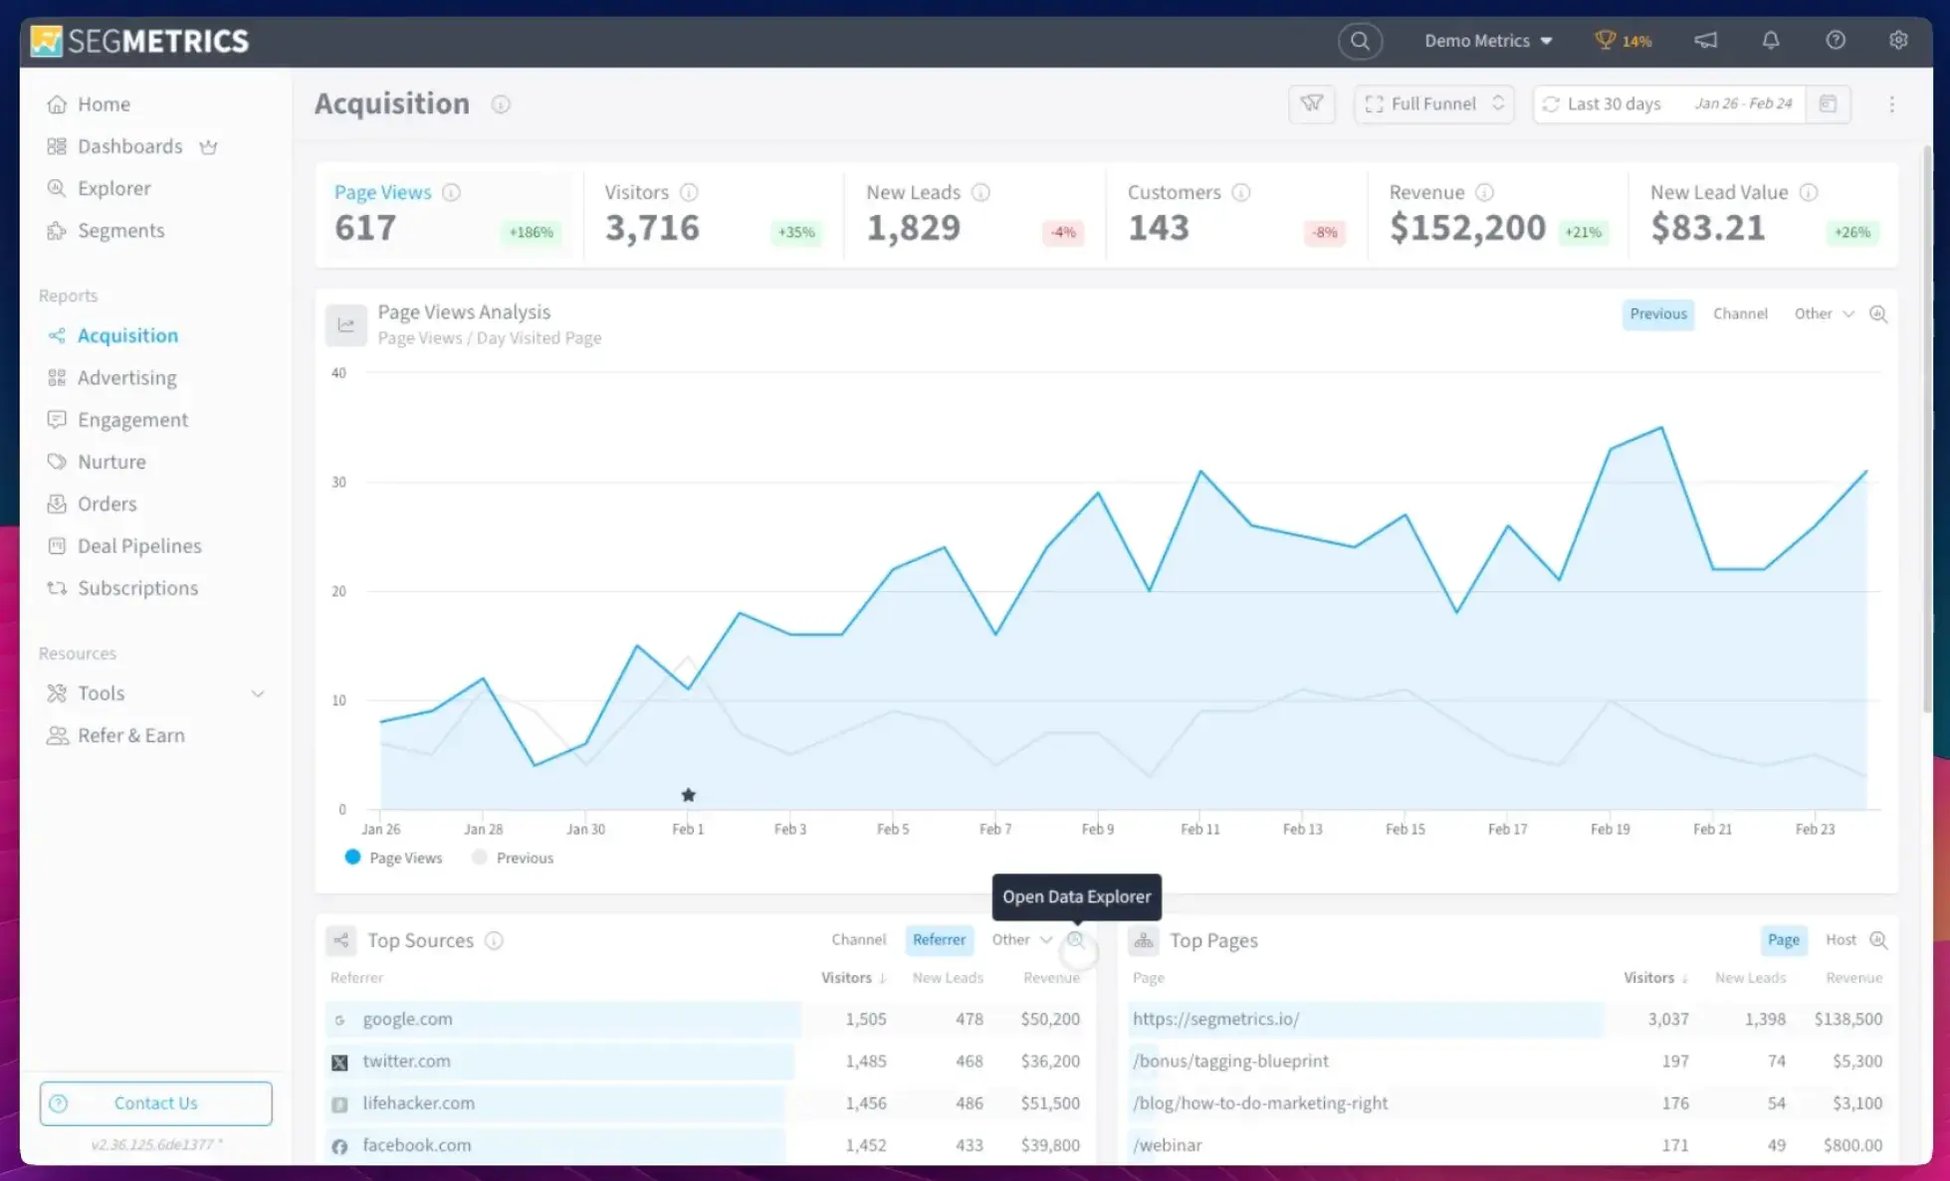Switch chart breakdown to Channel

(x=1740, y=314)
